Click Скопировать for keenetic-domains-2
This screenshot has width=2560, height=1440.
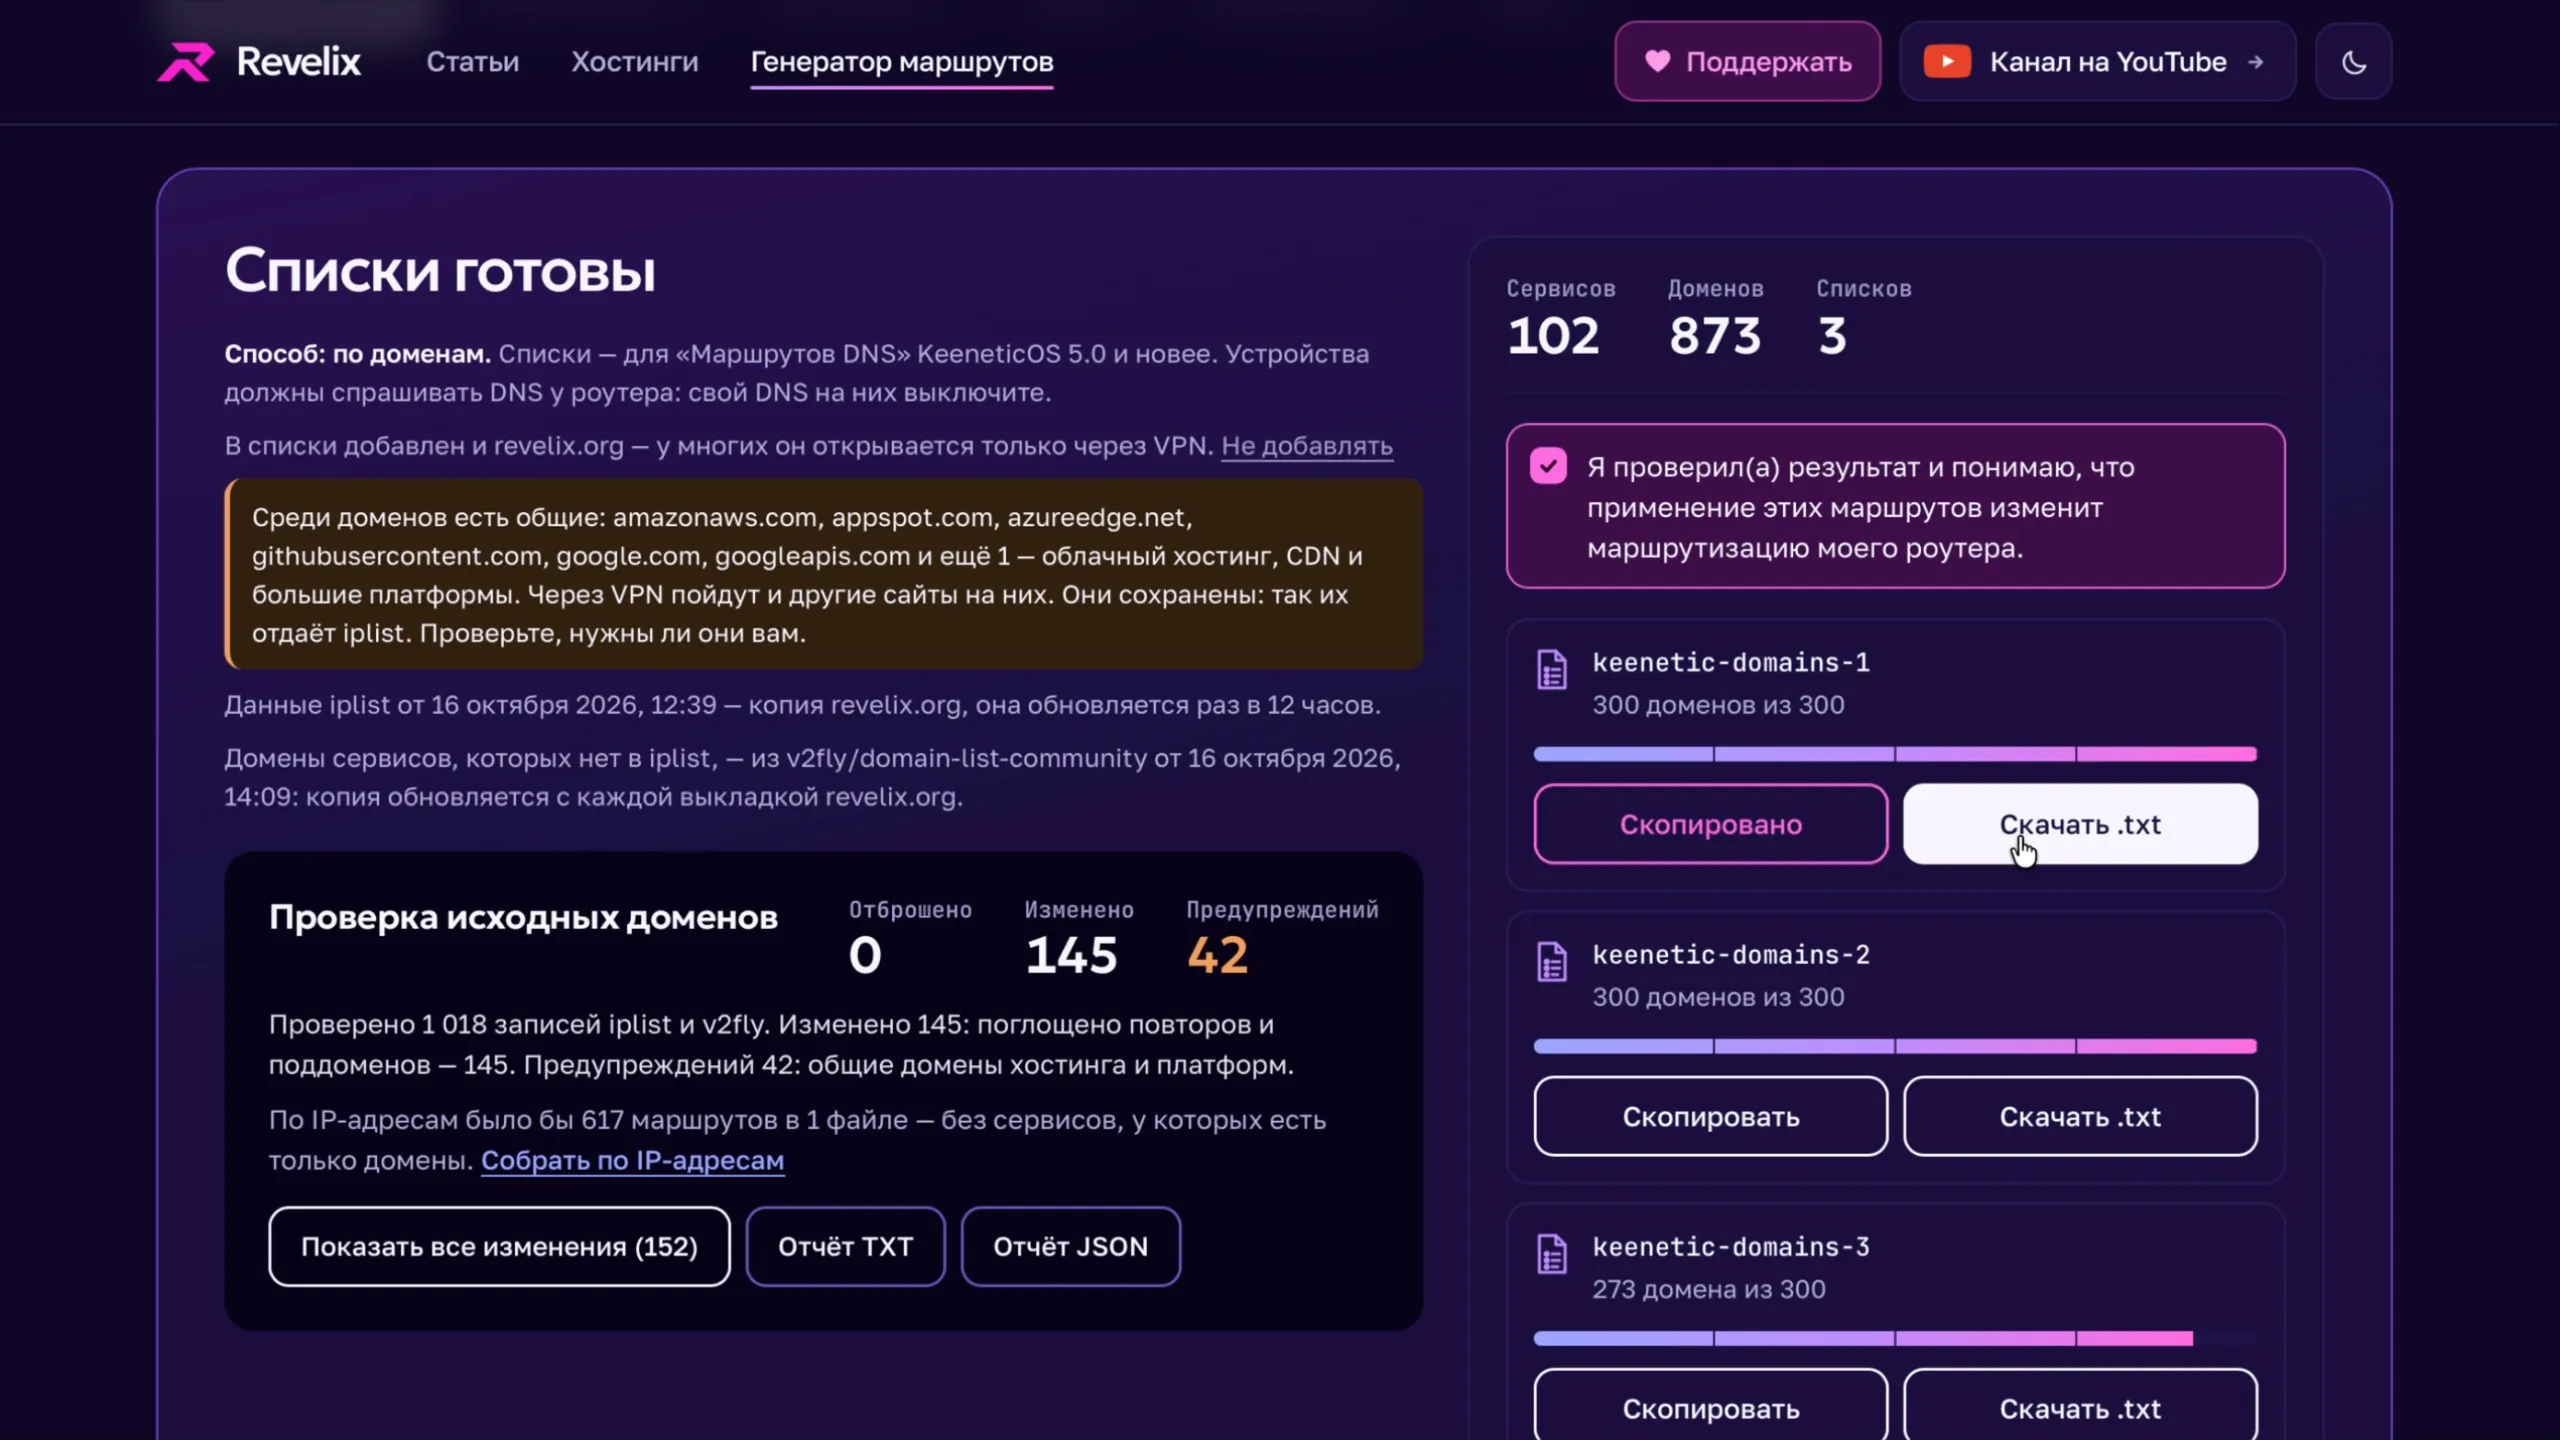[x=1711, y=1117]
